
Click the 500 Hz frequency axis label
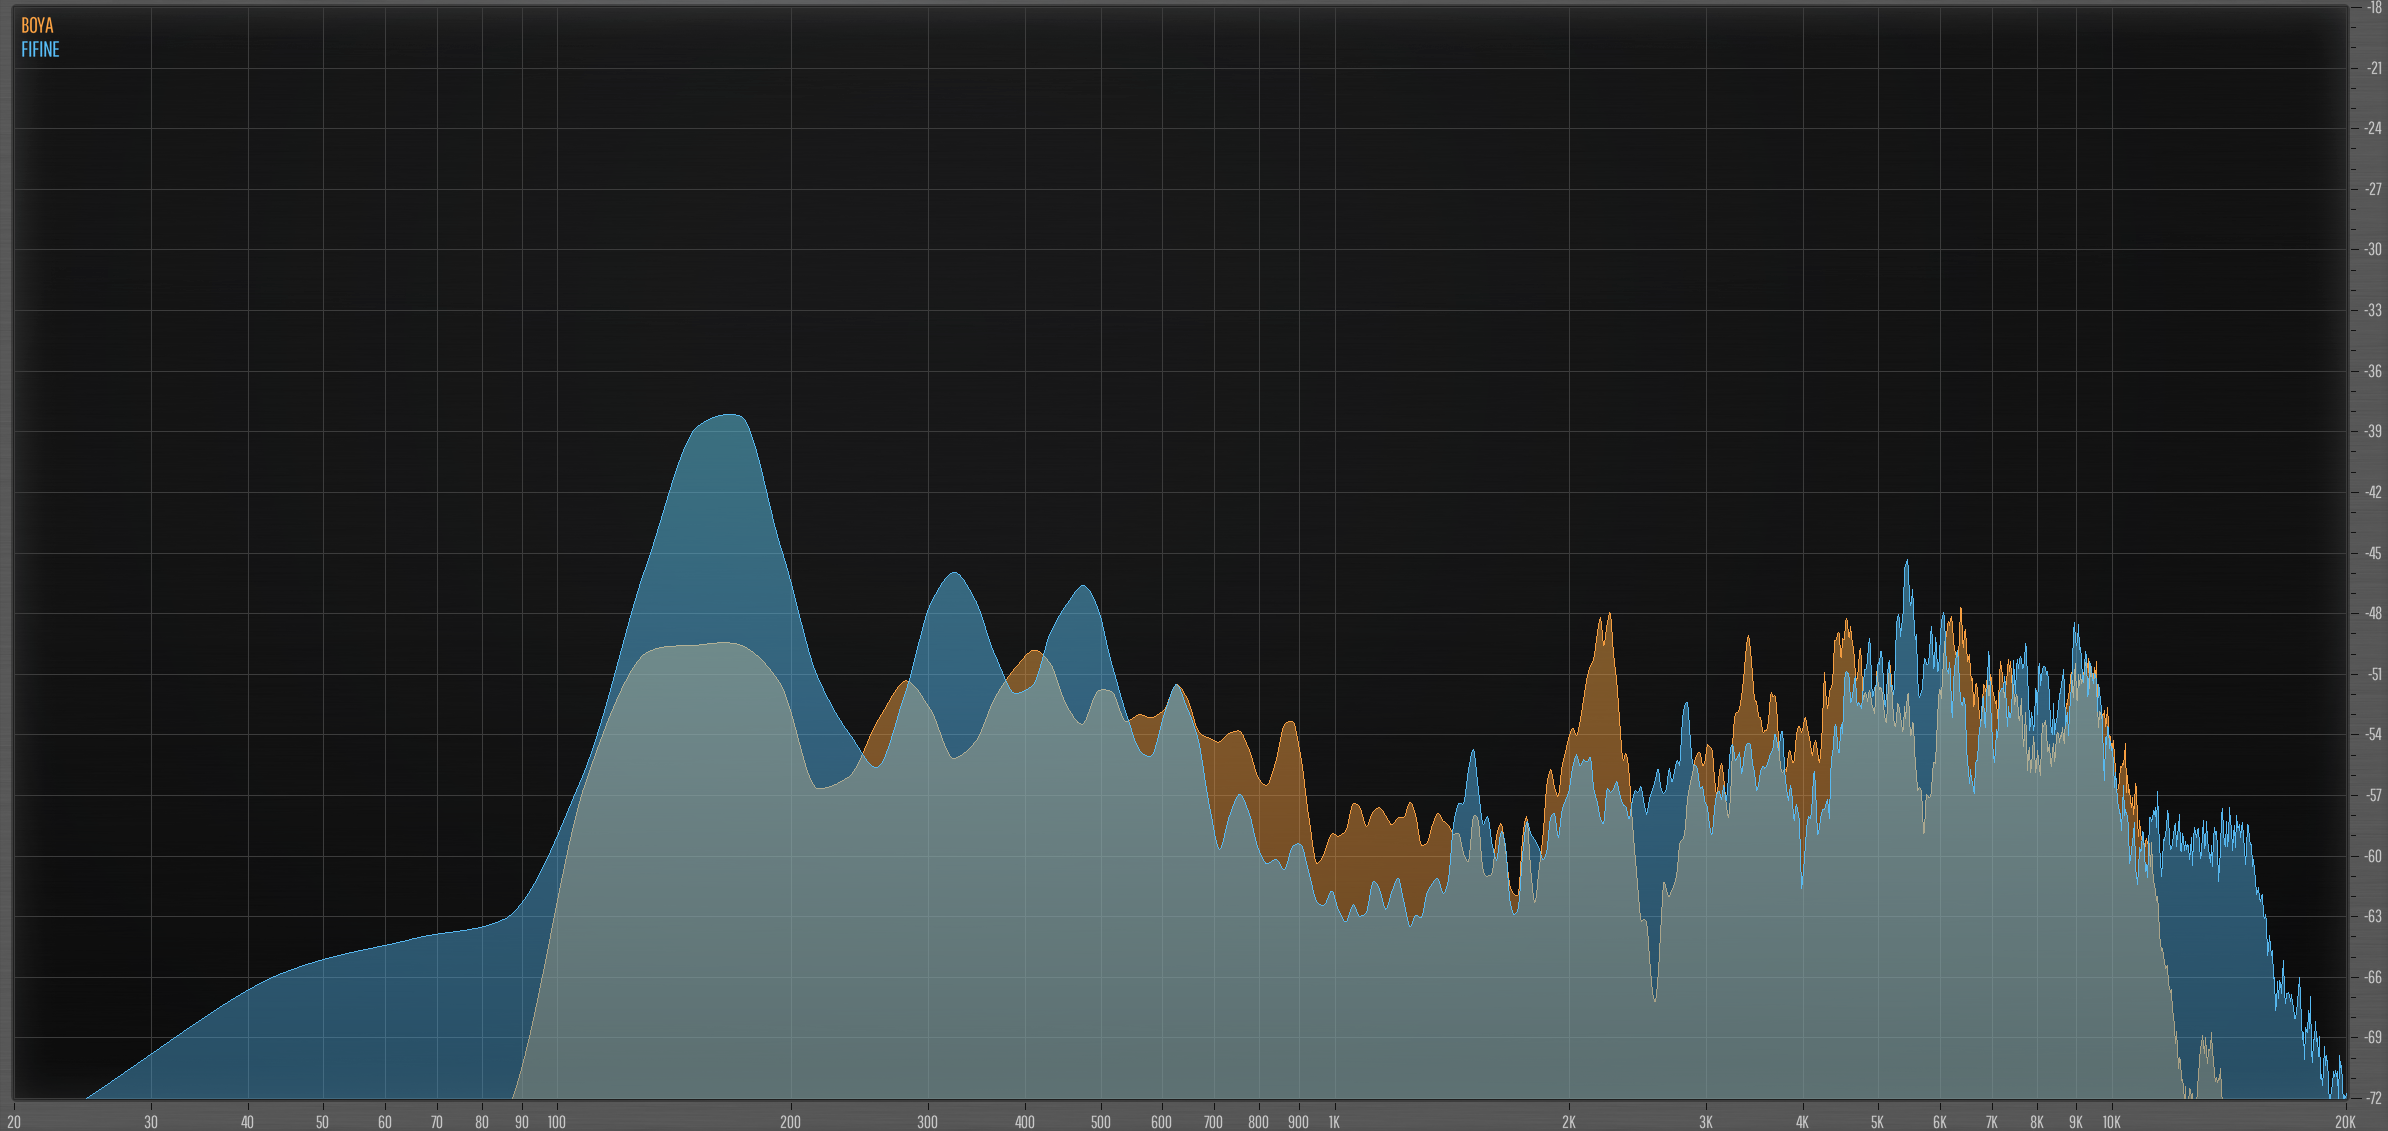point(1100,1122)
